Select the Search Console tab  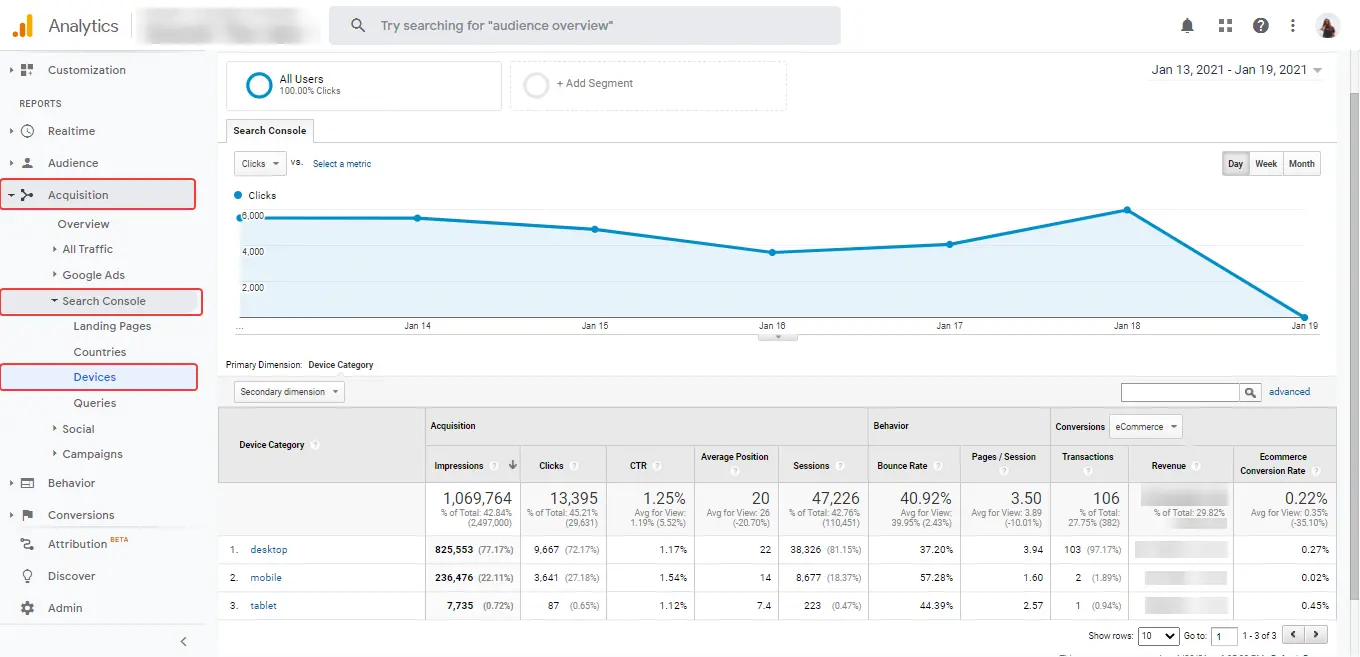tap(269, 130)
